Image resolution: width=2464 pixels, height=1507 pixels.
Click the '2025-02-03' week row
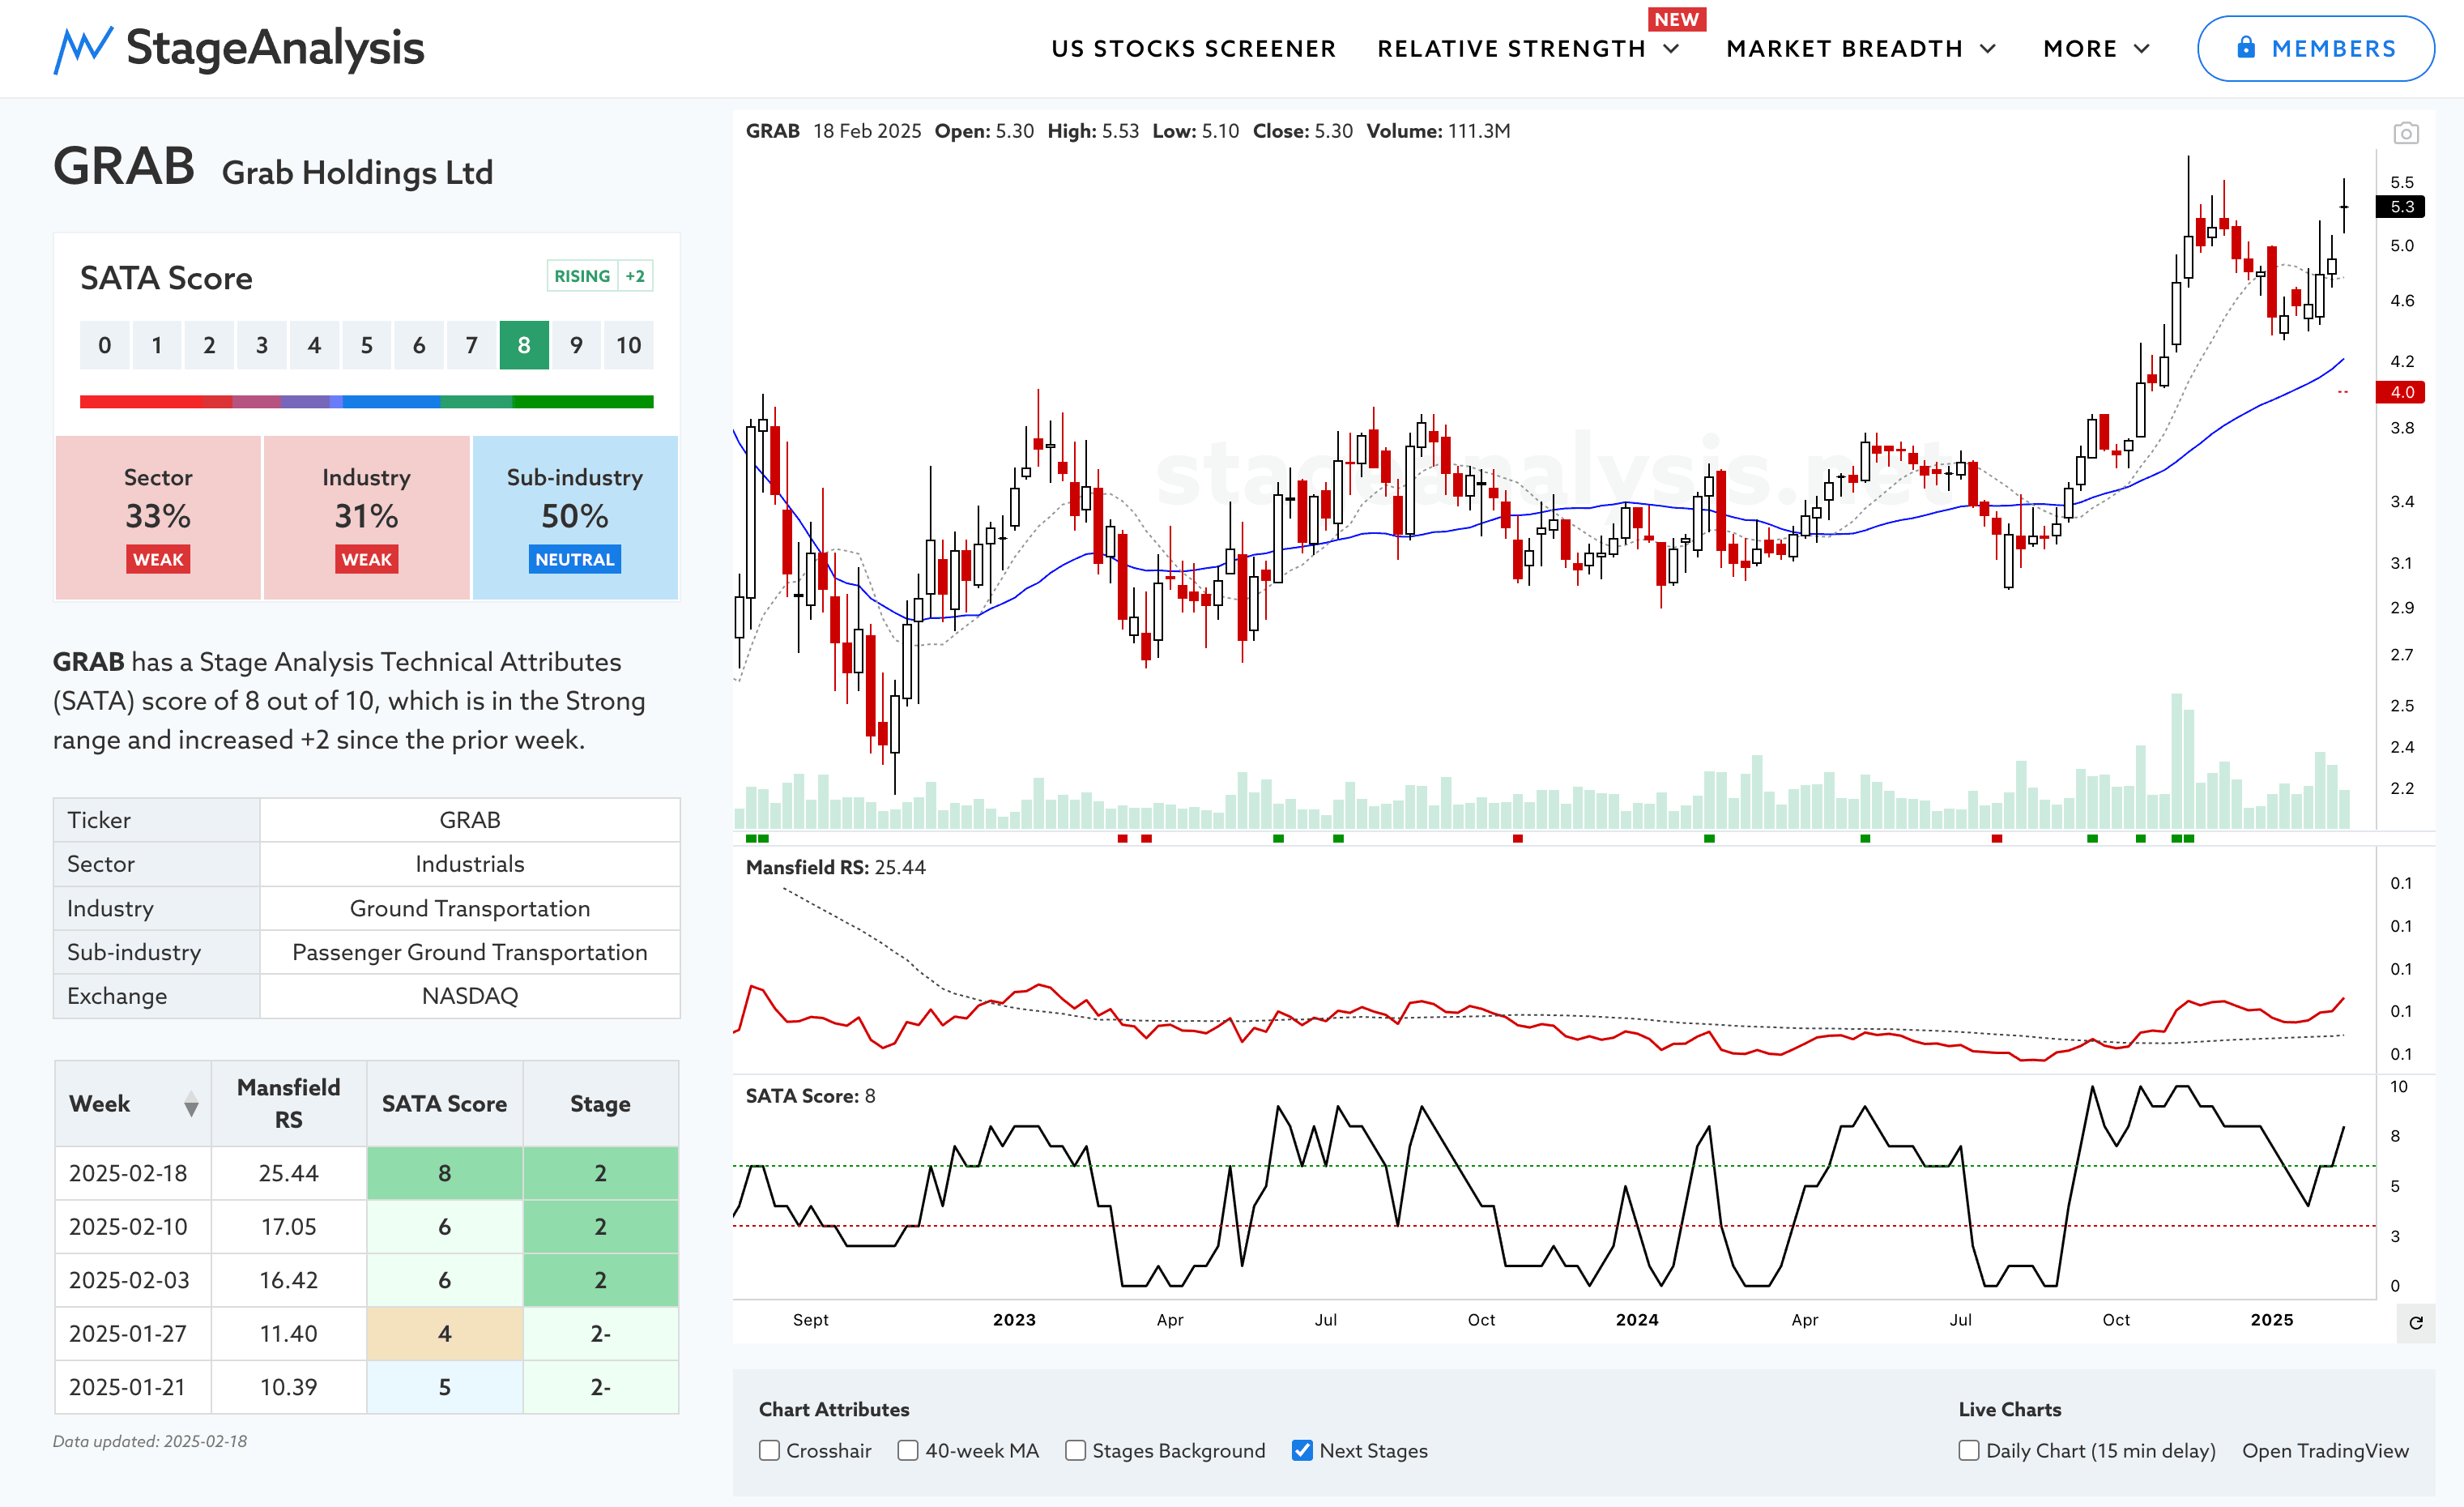[367, 1280]
